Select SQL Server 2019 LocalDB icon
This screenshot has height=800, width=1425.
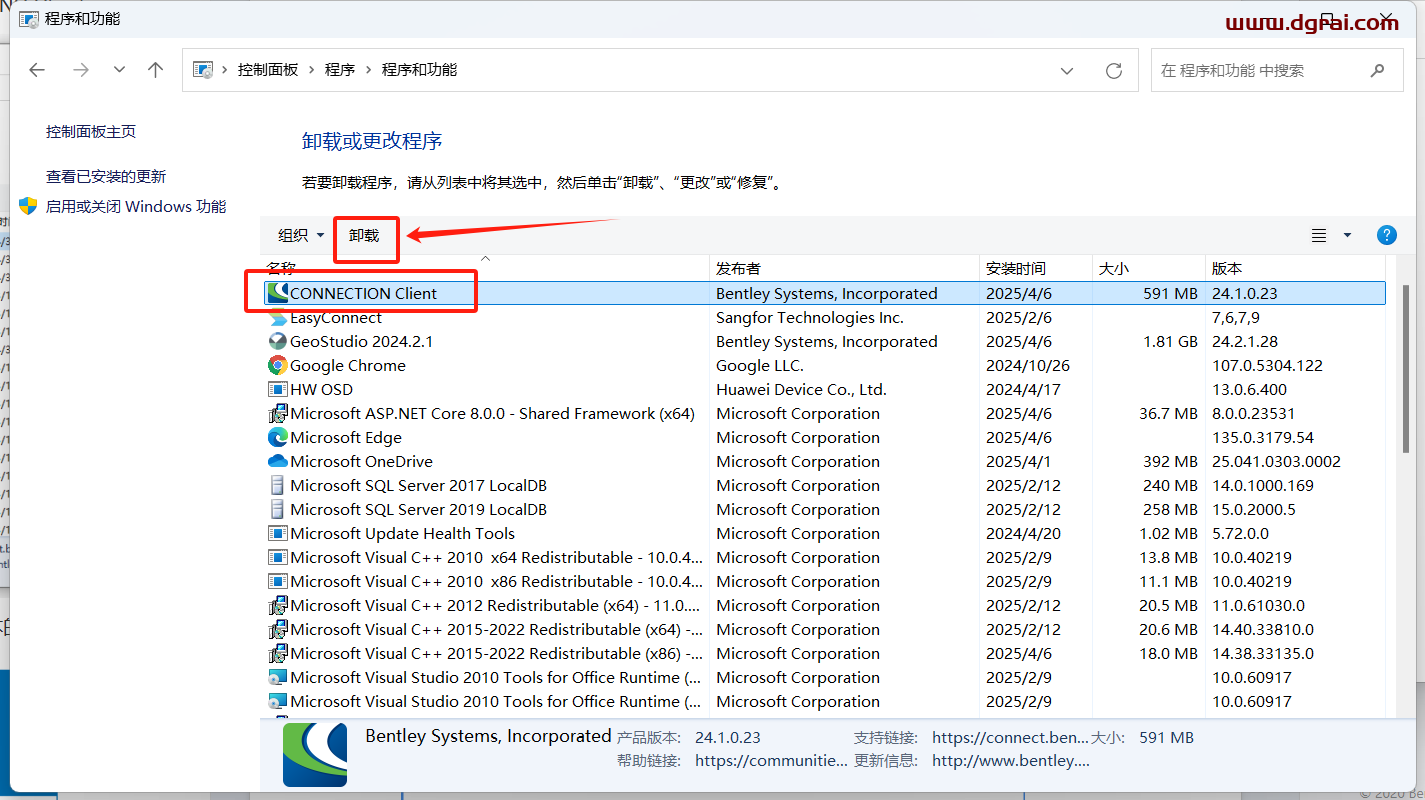[x=278, y=509]
